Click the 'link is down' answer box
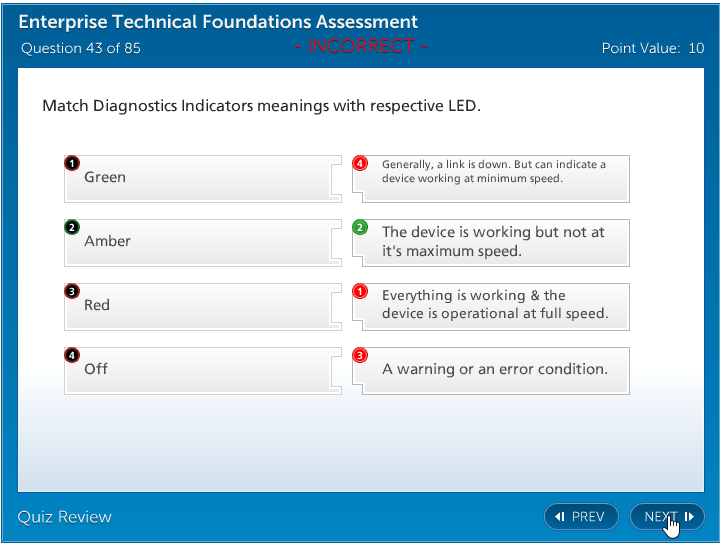The width and height of the screenshot is (720, 546). point(495,178)
